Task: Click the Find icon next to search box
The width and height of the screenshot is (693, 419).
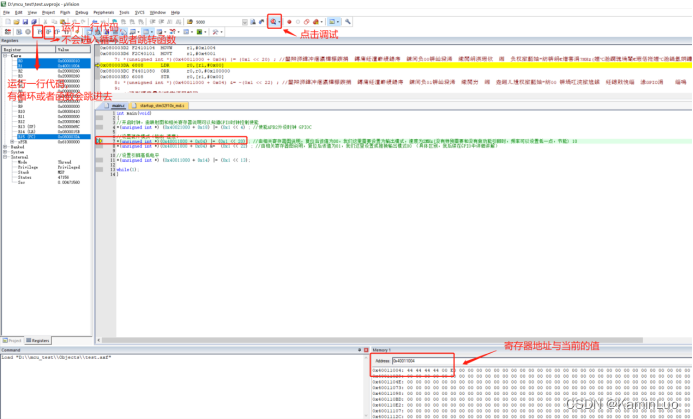Action: tap(253, 22)
